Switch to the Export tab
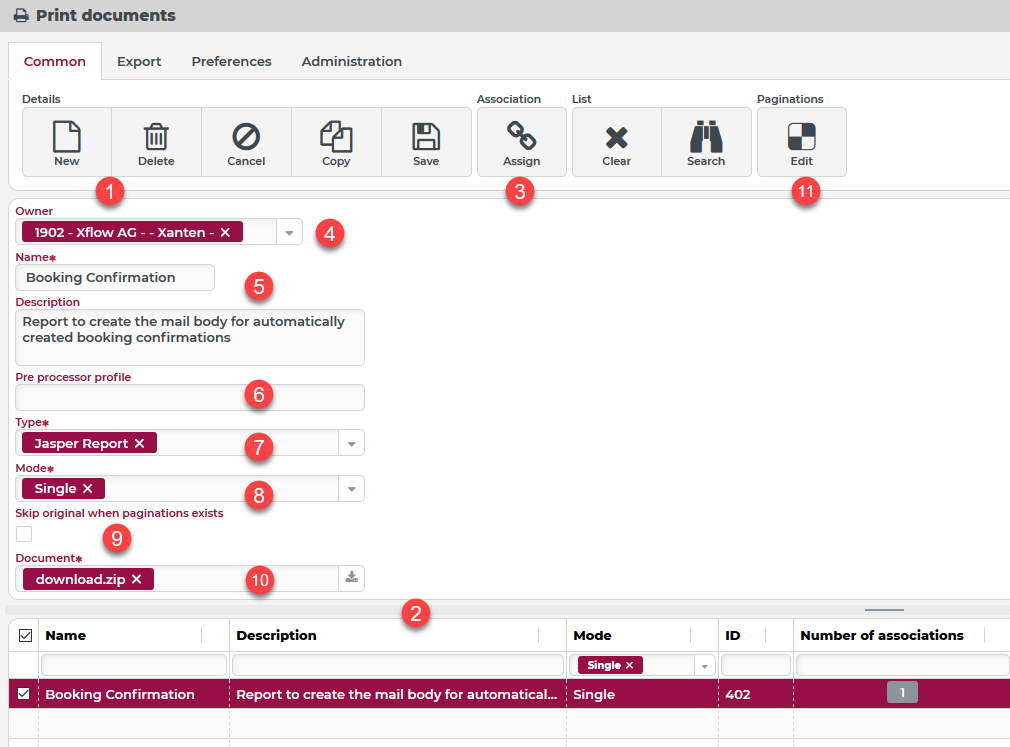The height and width of the screenshot is (747, 1010). [x=139, y=61]
